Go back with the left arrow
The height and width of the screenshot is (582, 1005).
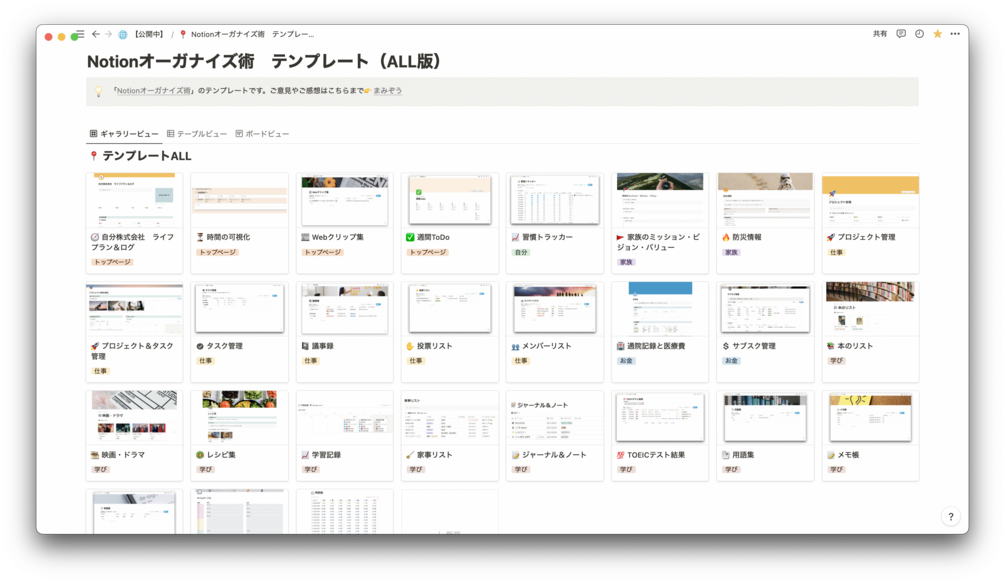click(x=96, y=34)
